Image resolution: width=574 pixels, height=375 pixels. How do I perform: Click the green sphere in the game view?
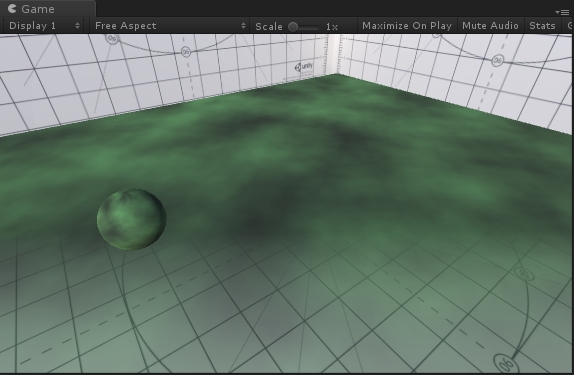coord(131,219)
